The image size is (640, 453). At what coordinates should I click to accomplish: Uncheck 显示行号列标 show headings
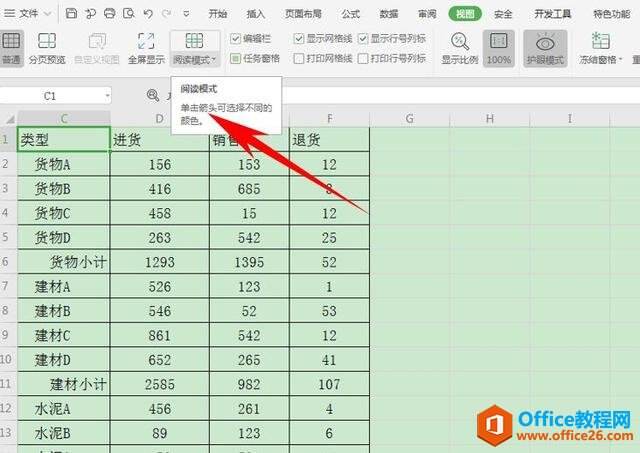(362, 39)
